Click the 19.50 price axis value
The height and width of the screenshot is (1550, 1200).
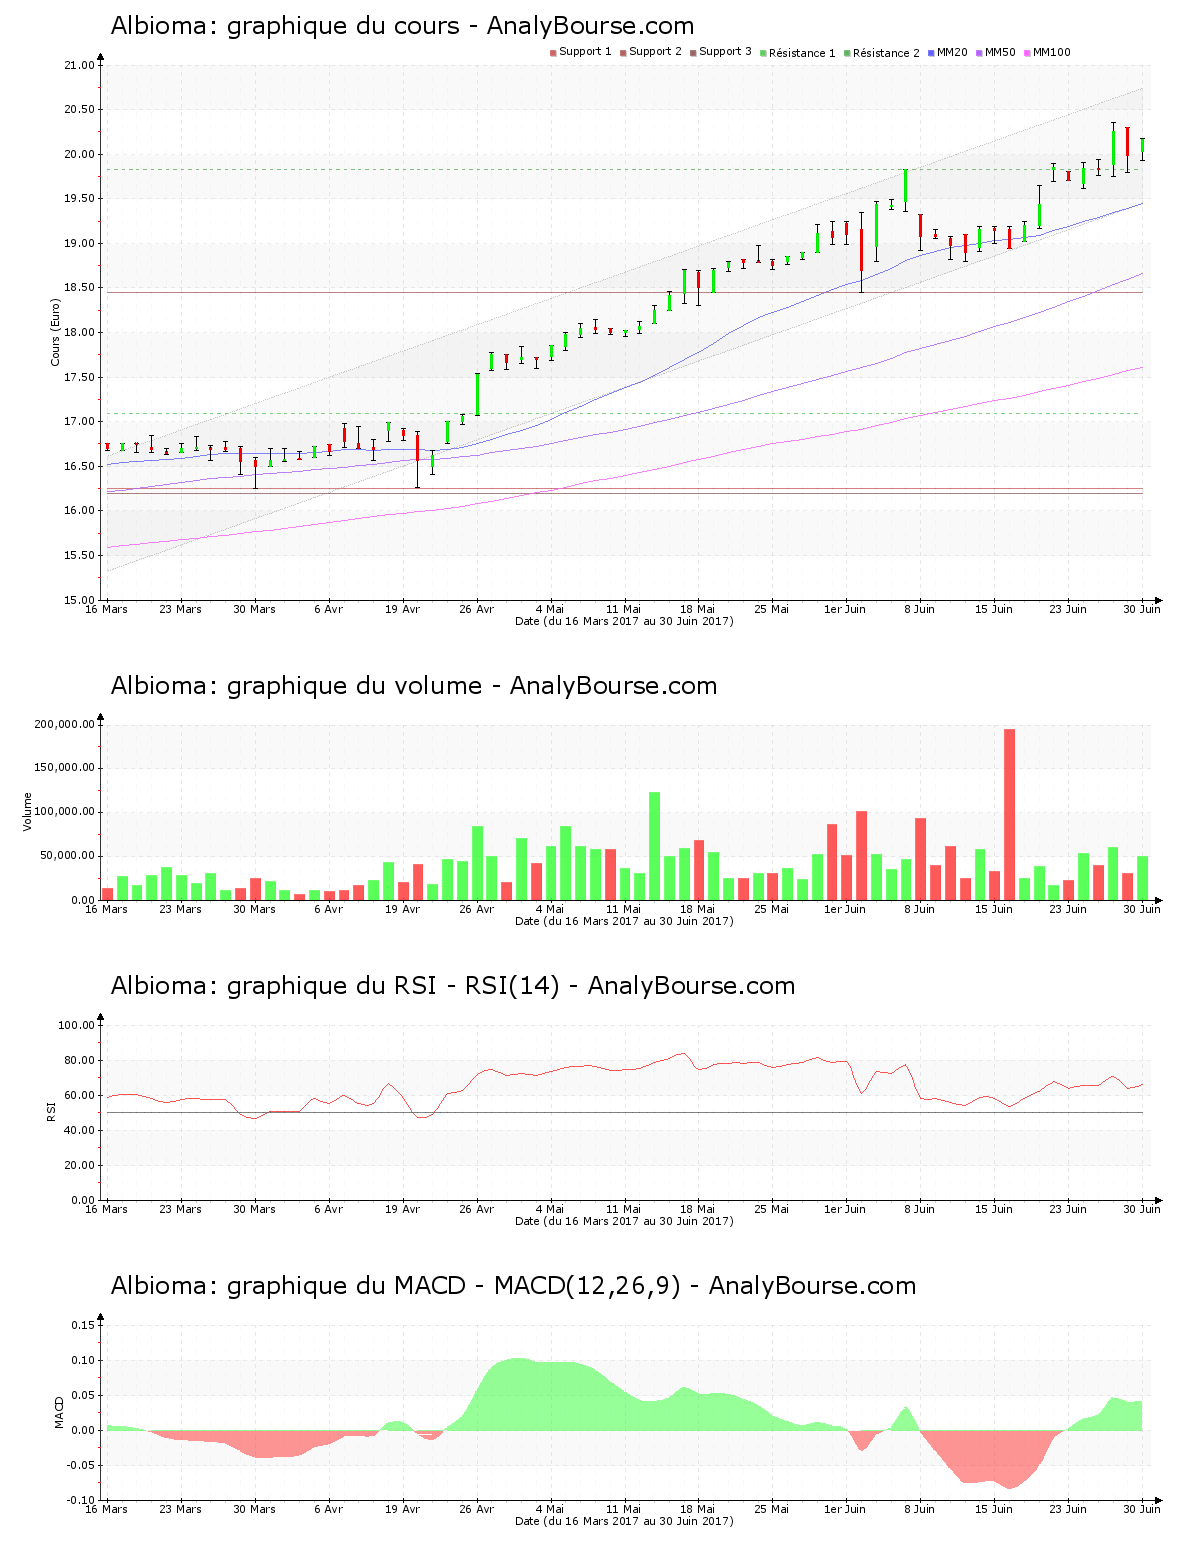(x=79, y=199)
